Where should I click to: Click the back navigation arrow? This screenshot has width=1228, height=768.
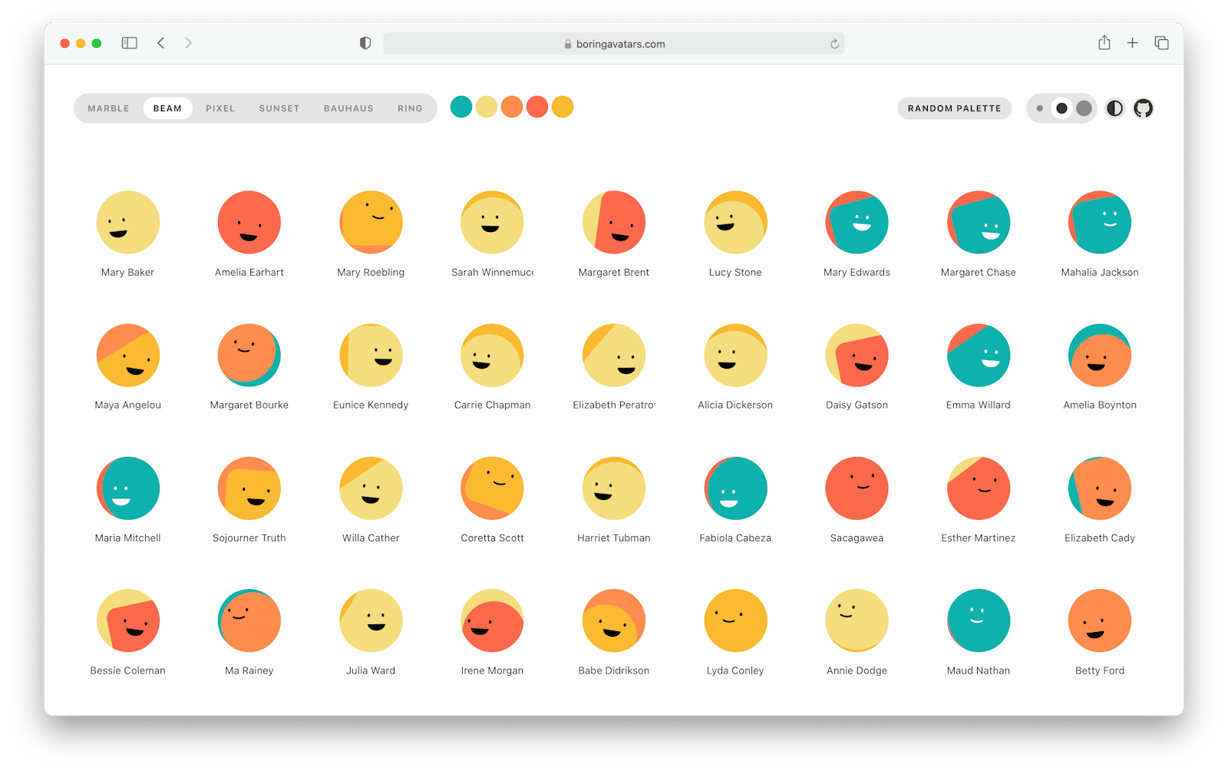point(161,43)
